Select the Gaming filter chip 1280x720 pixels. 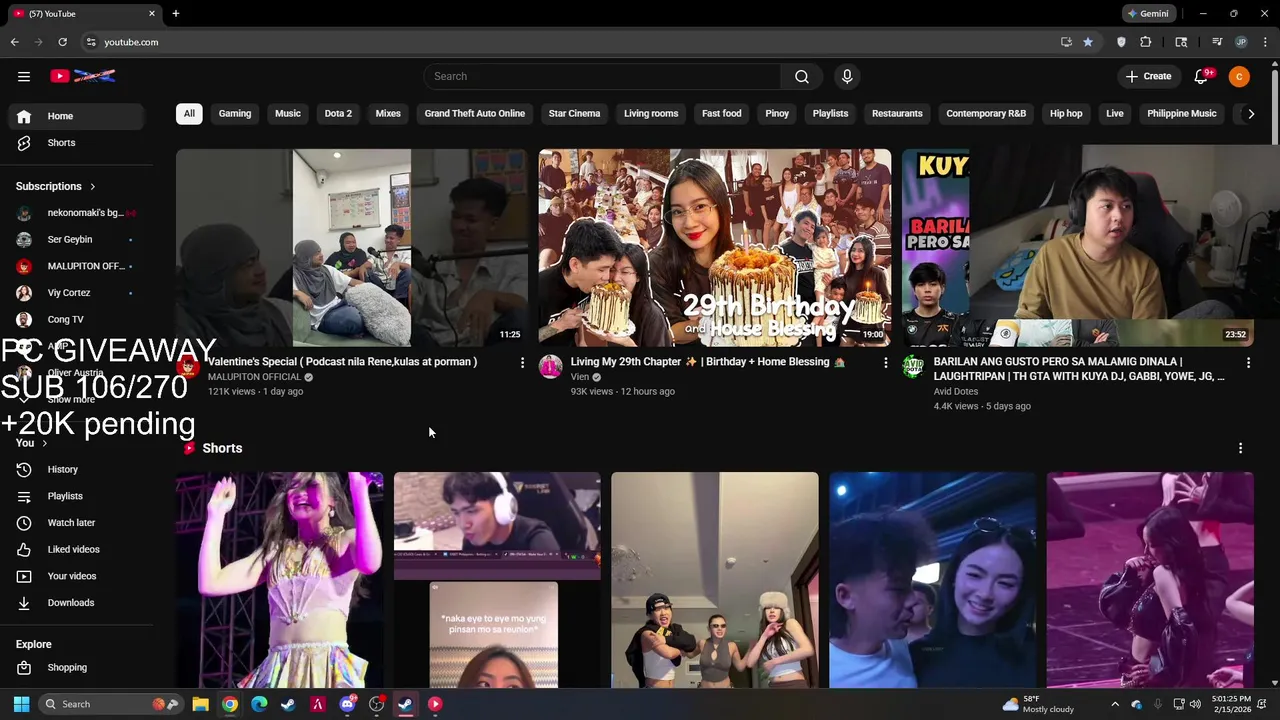(x=235, y=113)
